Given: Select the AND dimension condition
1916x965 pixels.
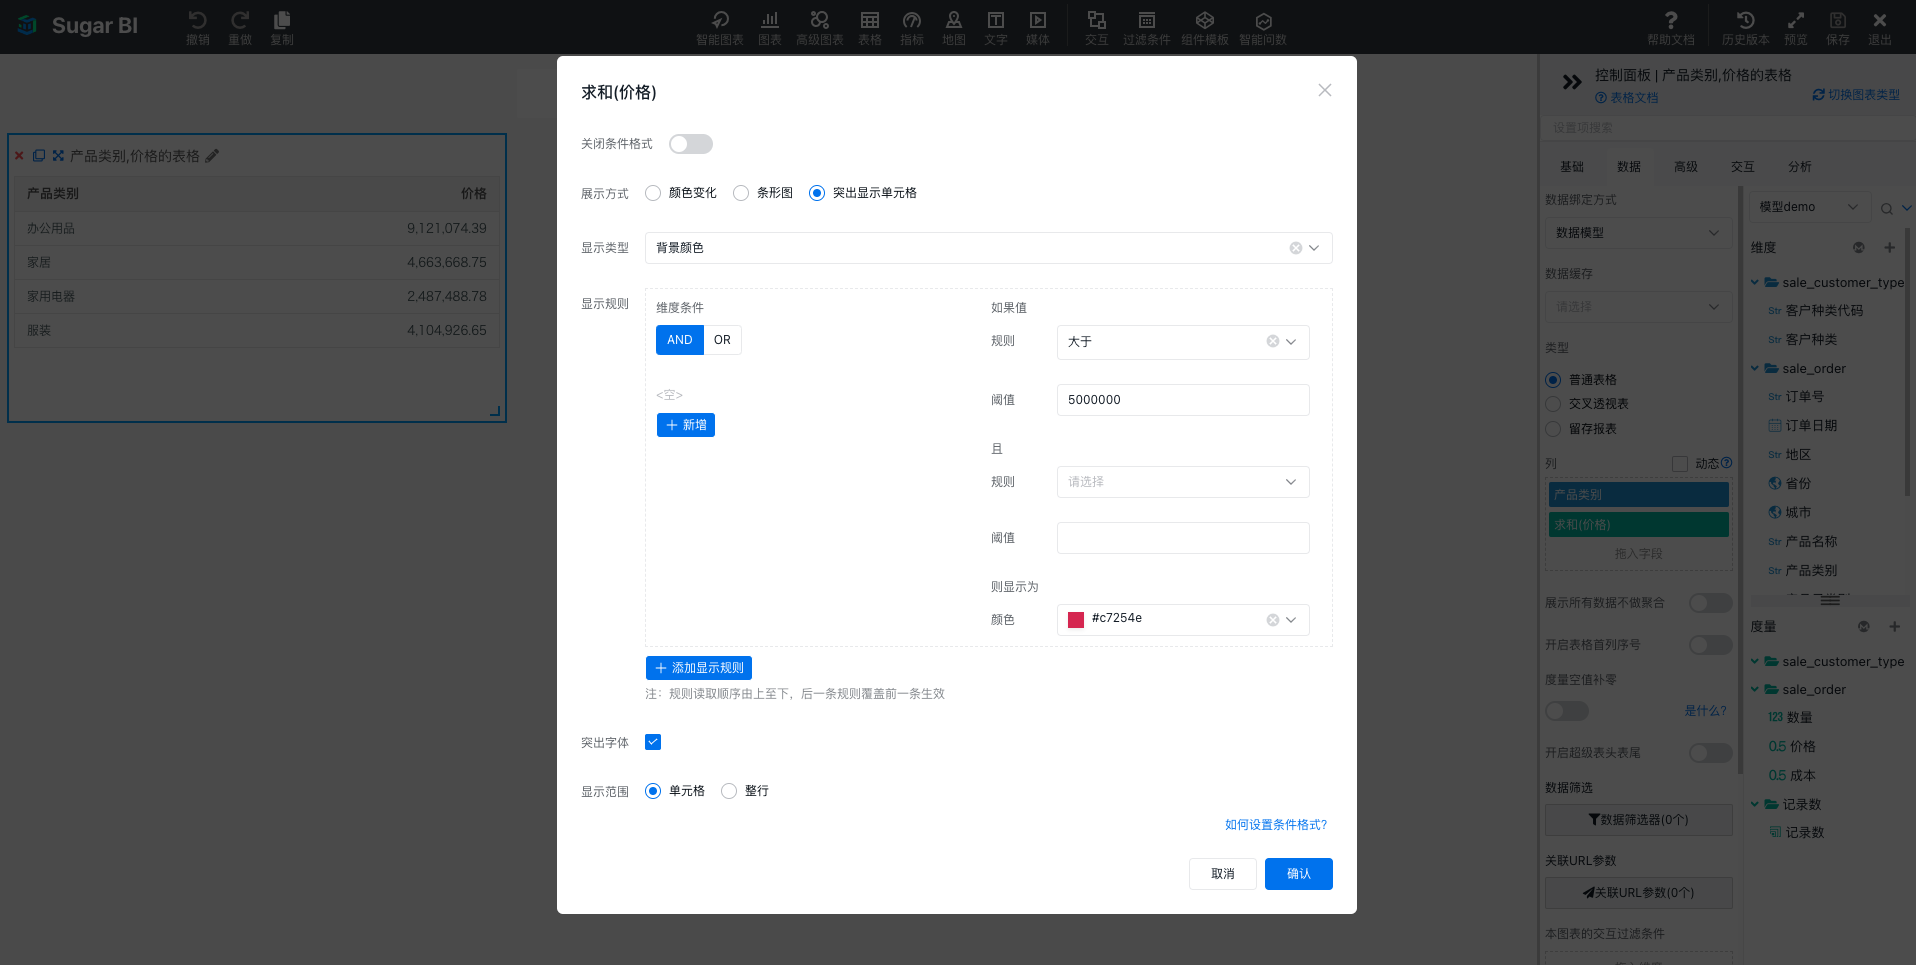Looking at the screenshot, I should point(680,340).
